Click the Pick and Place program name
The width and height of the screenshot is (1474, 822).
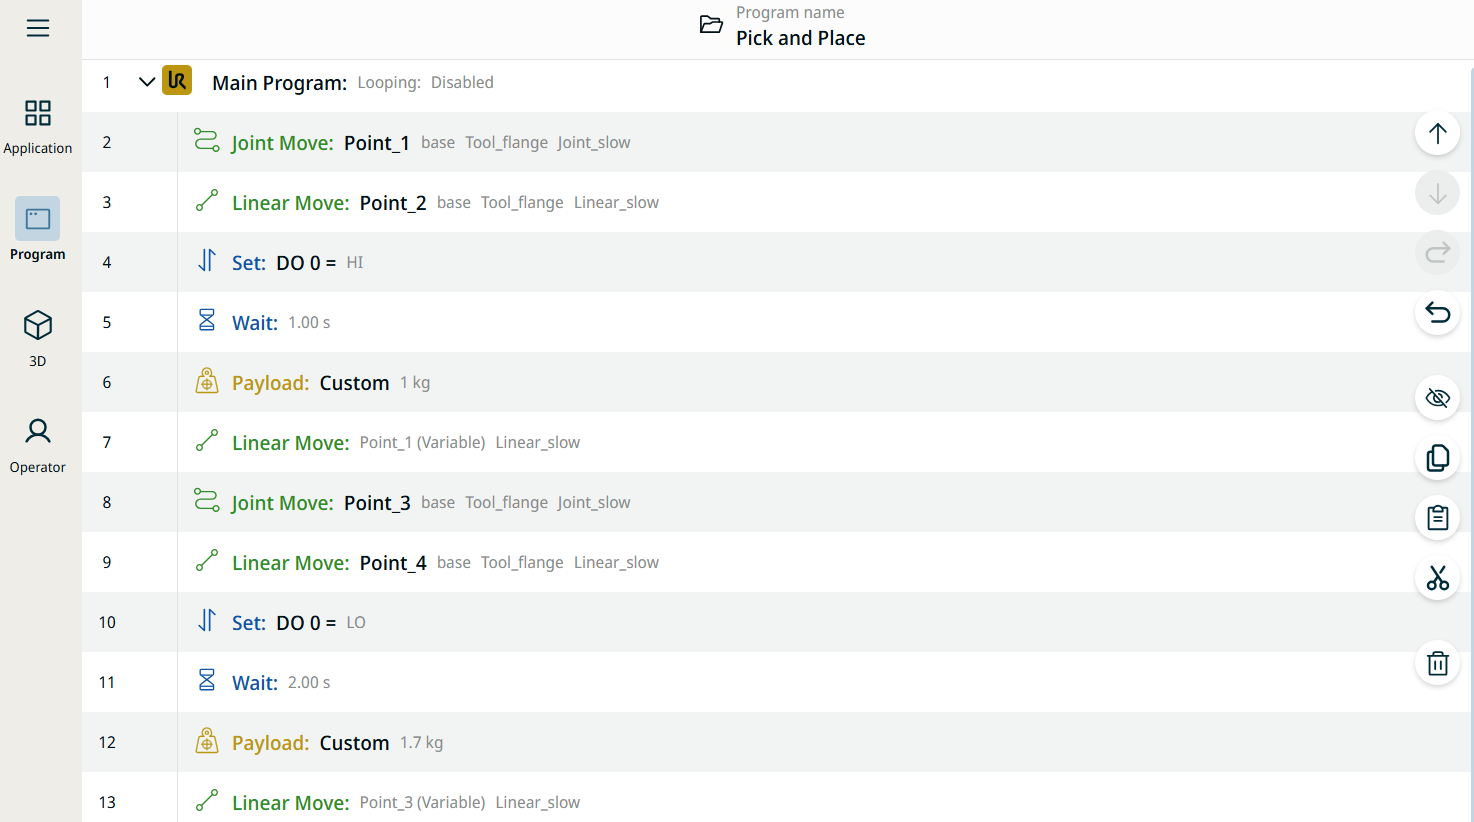click(x=800, y=38)
